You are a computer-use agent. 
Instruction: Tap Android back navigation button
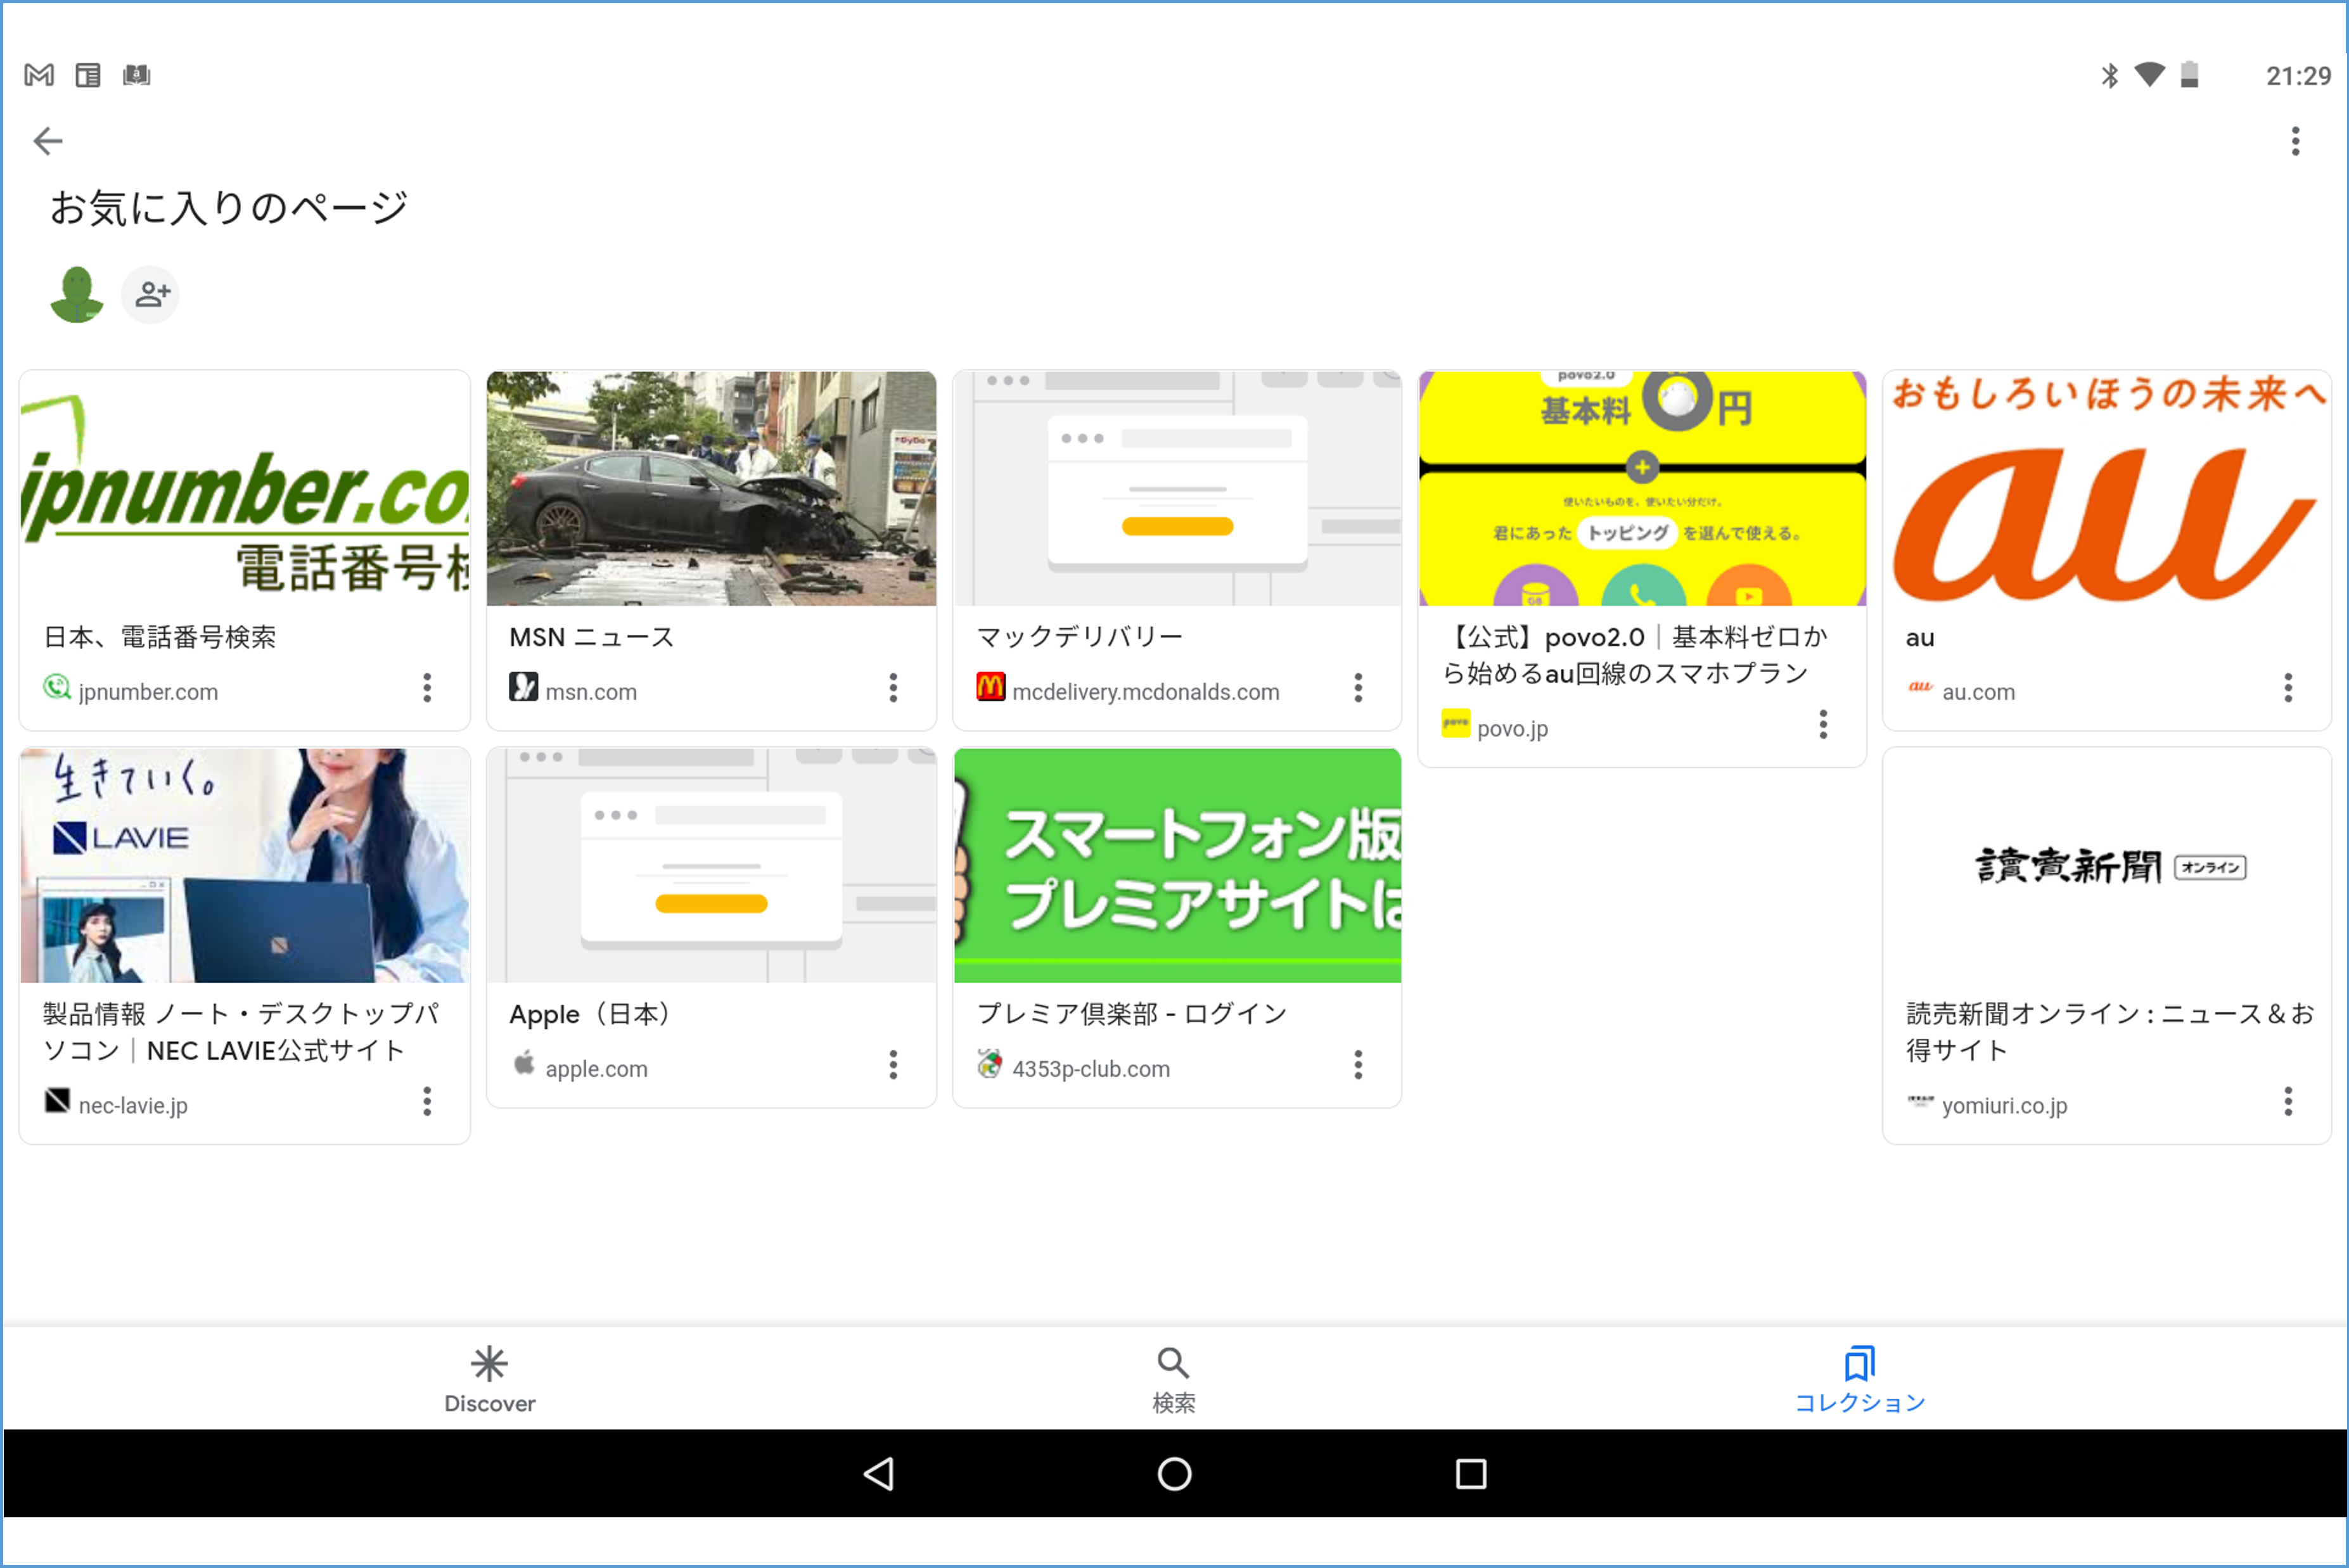[878, 1474]
